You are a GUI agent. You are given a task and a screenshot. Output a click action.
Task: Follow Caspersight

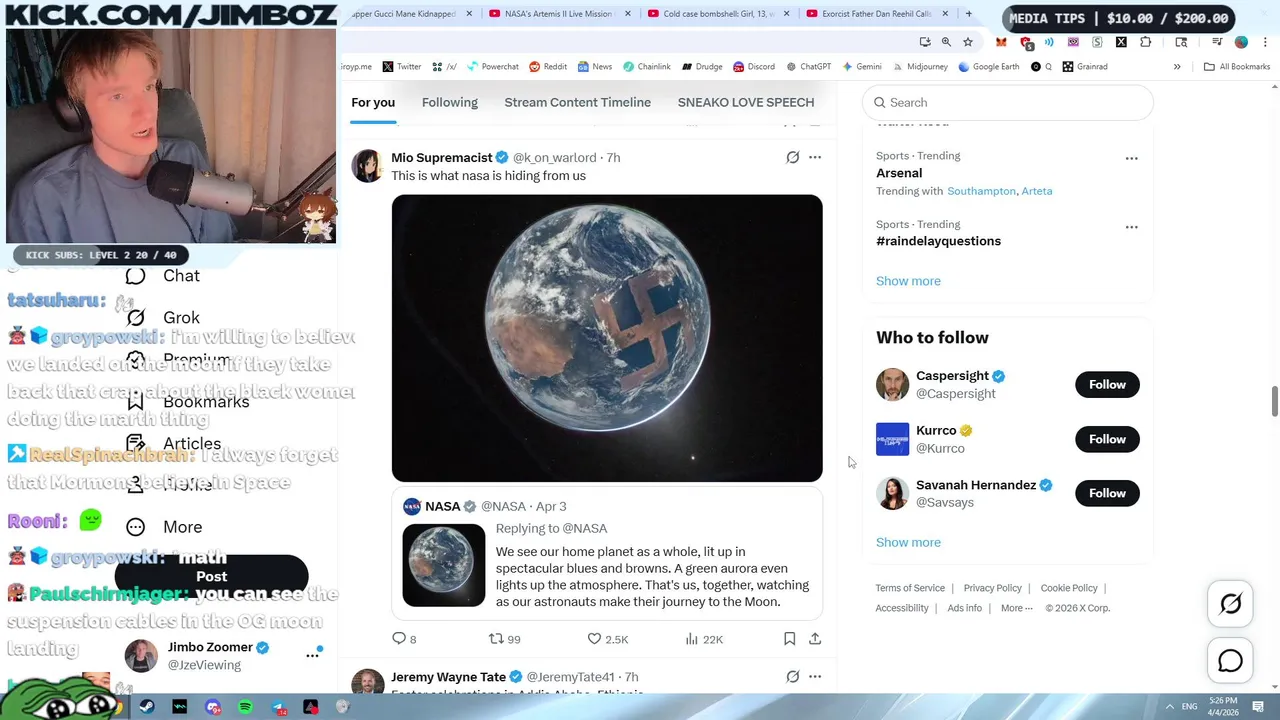pos(1107,385)
